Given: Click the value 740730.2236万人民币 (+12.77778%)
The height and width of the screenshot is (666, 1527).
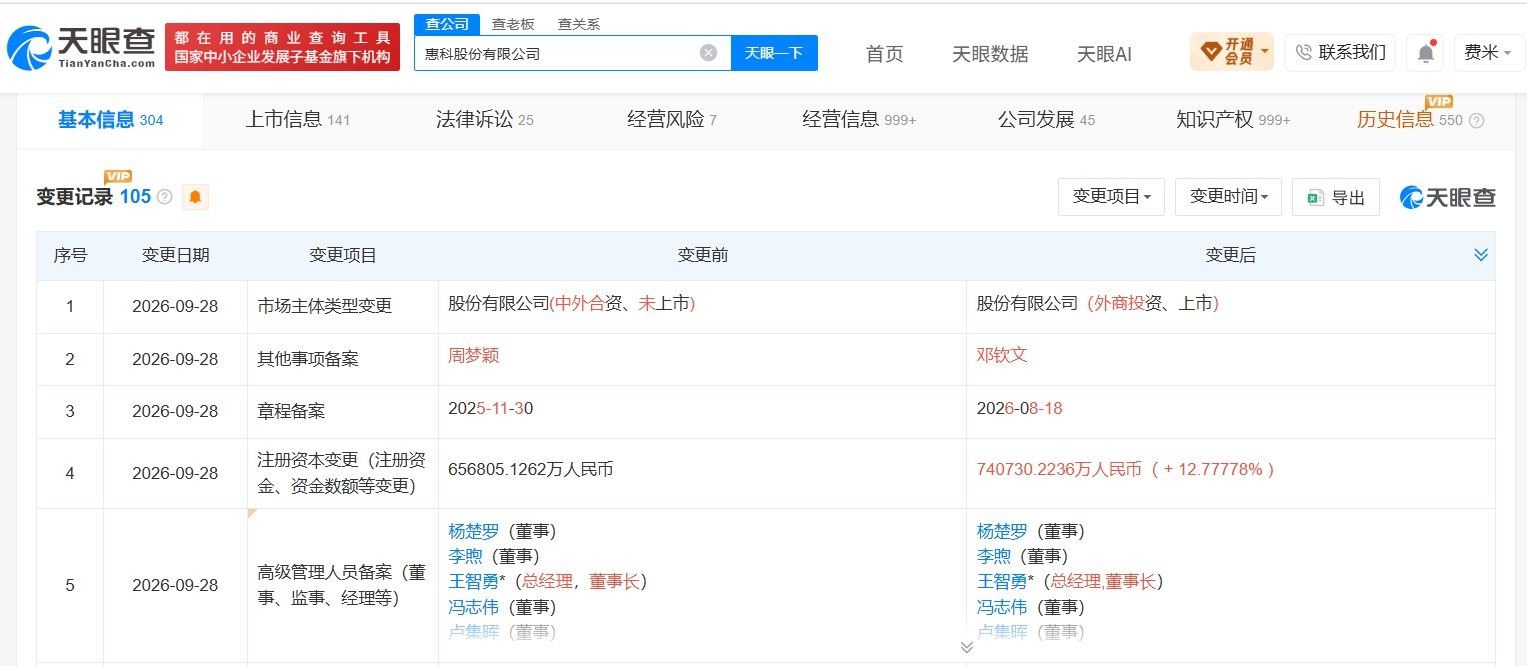Looking at the screenshot, I should coord(1126,468).
